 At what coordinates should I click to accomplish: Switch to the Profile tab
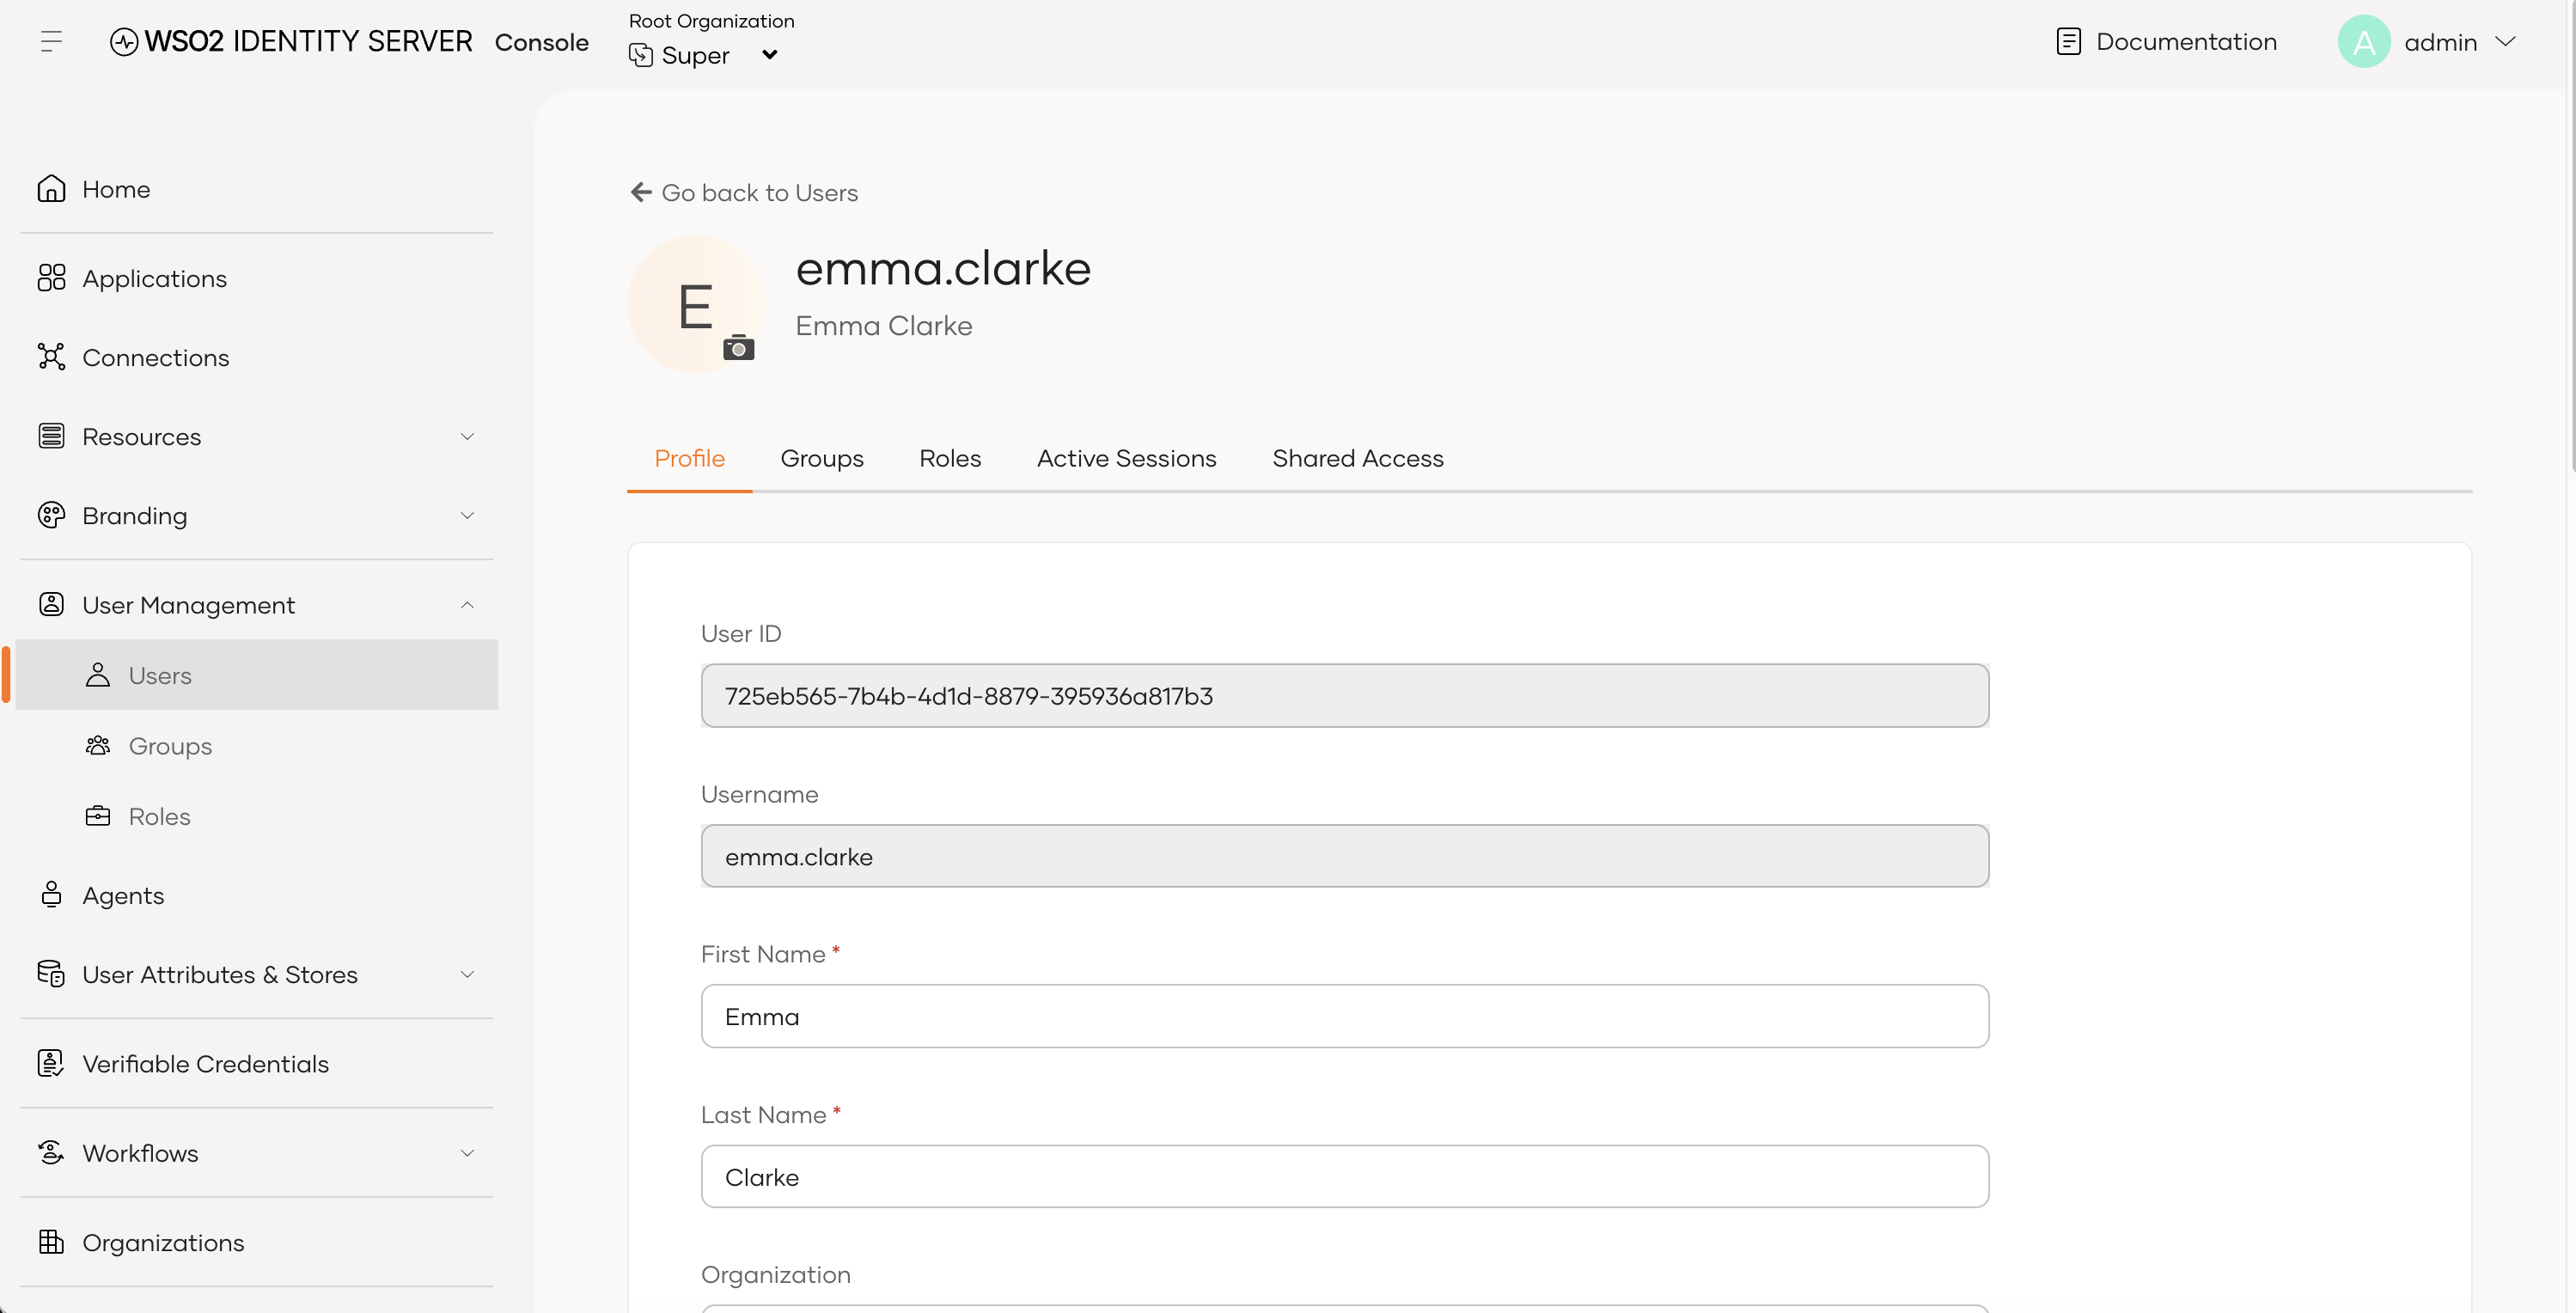pyautogui.click(x=689, y=458)
